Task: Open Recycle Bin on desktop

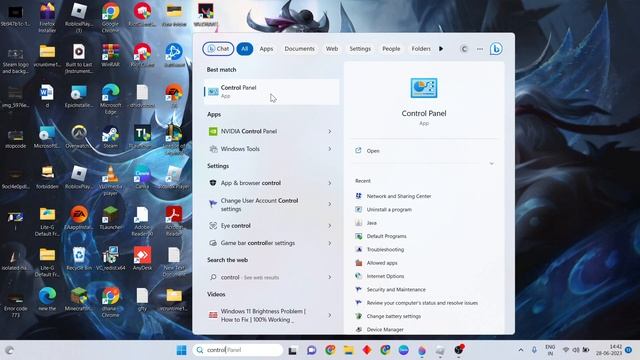Action: (x=79, y=258)
